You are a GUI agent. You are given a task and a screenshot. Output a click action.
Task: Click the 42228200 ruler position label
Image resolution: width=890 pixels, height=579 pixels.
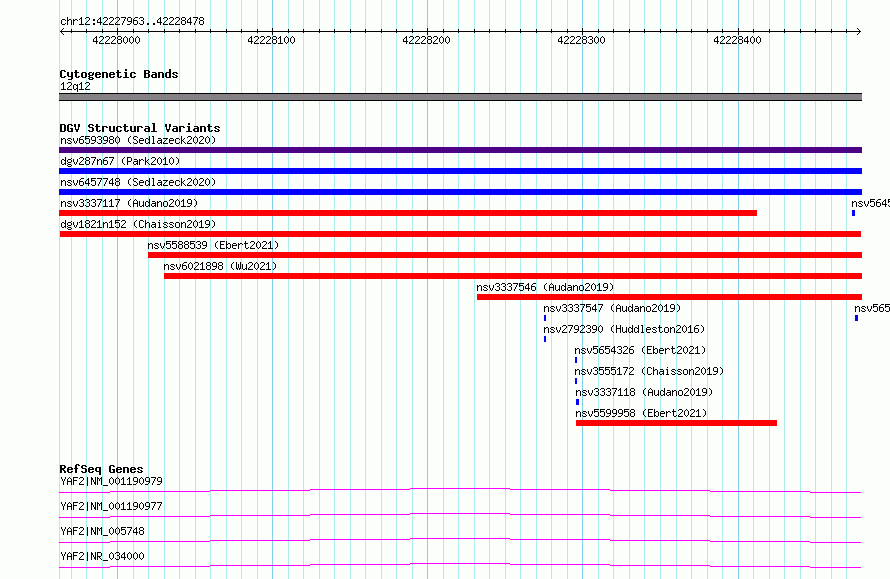pyautogui.click(x=426, y=40)
